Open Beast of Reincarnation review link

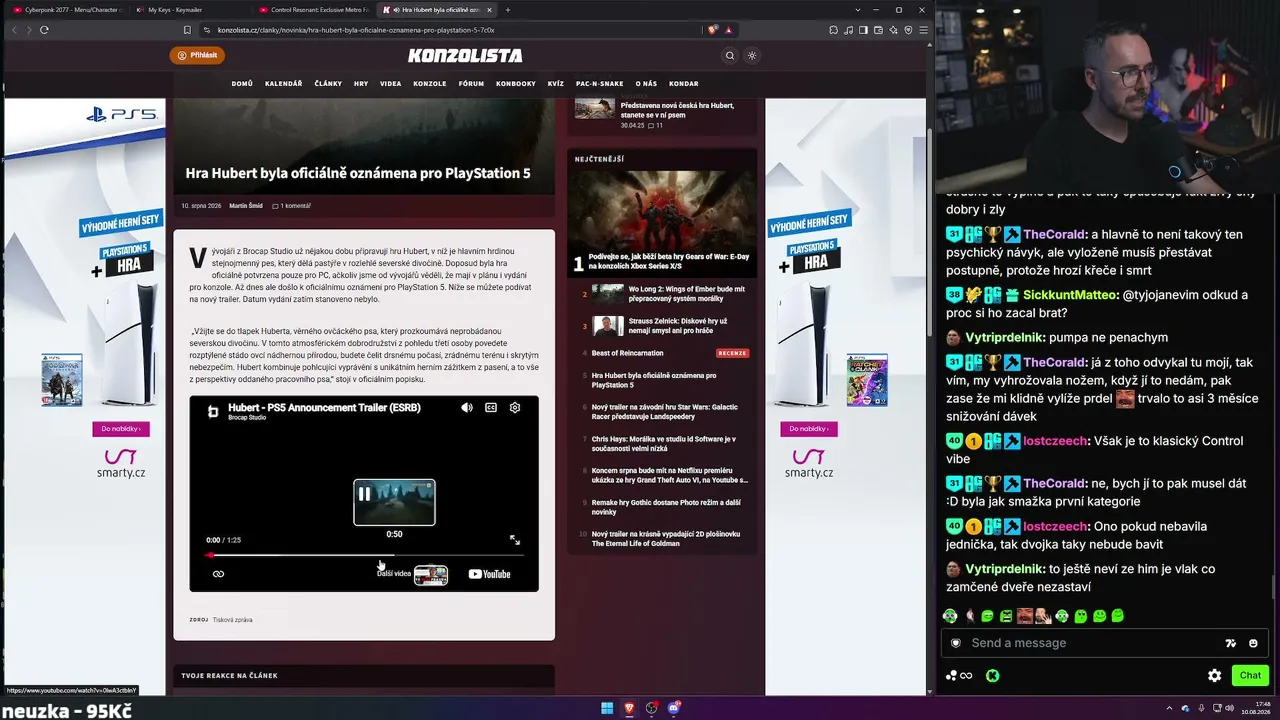tap(627, 353)
